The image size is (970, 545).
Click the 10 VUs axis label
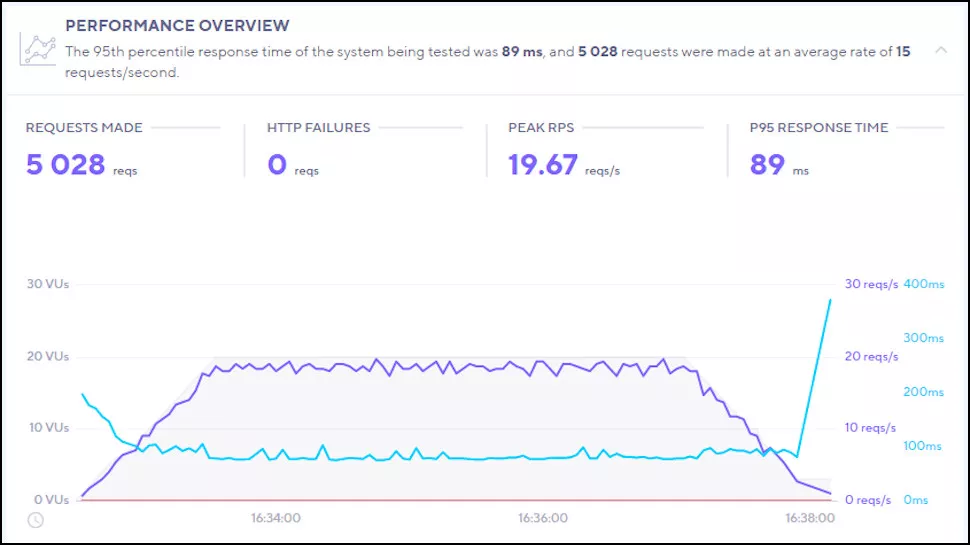(49, 427)
